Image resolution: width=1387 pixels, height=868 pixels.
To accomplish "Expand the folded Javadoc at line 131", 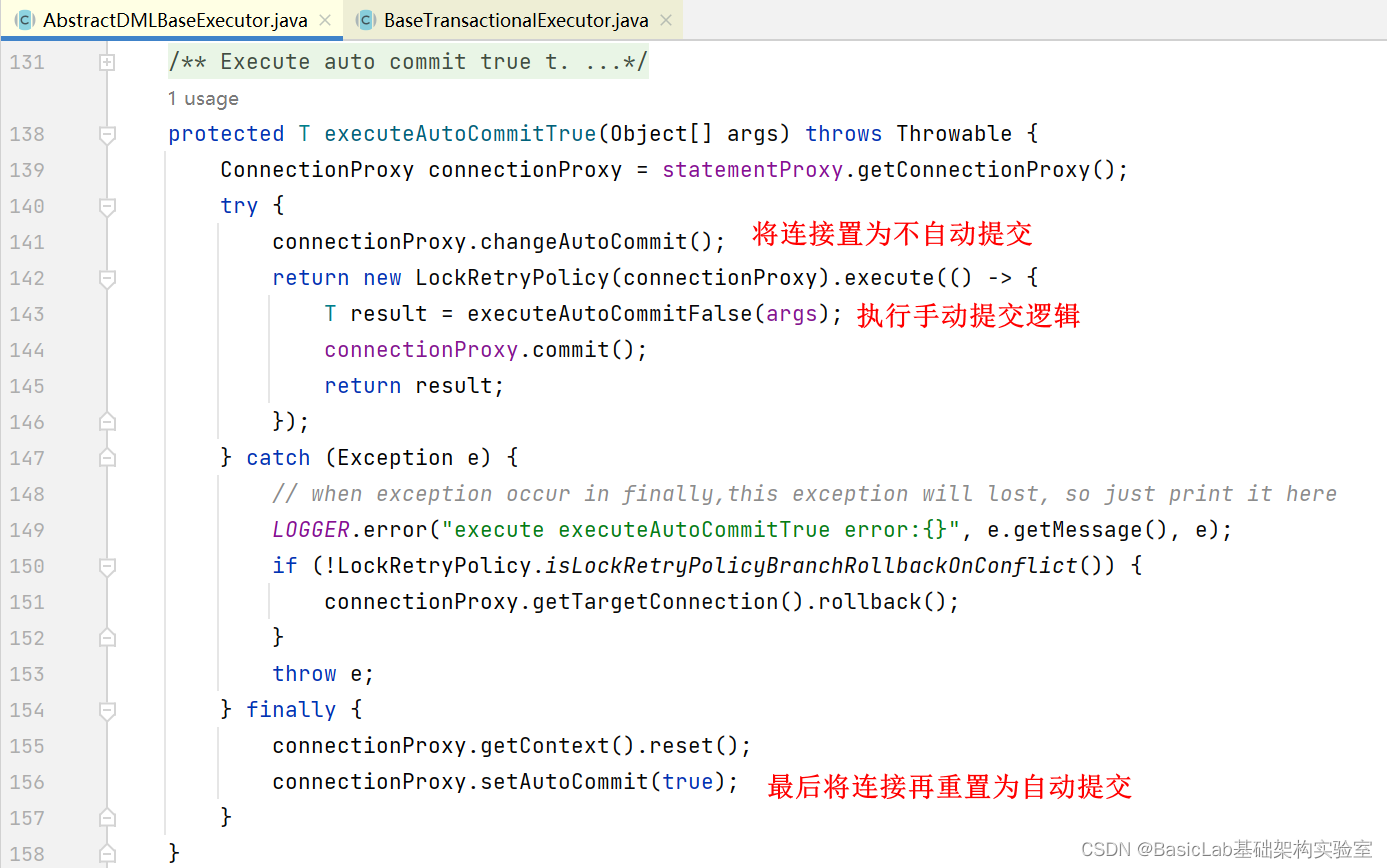I will 107,62.
